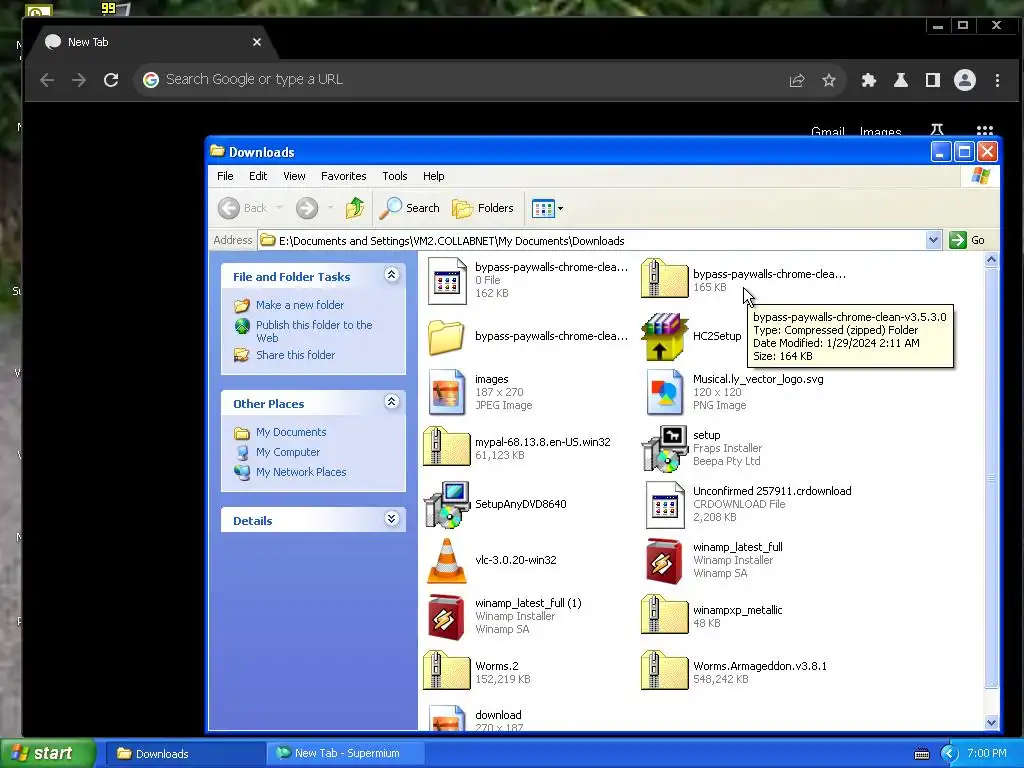Open the File menu
1024x768 pixels.
pos(225,176)
